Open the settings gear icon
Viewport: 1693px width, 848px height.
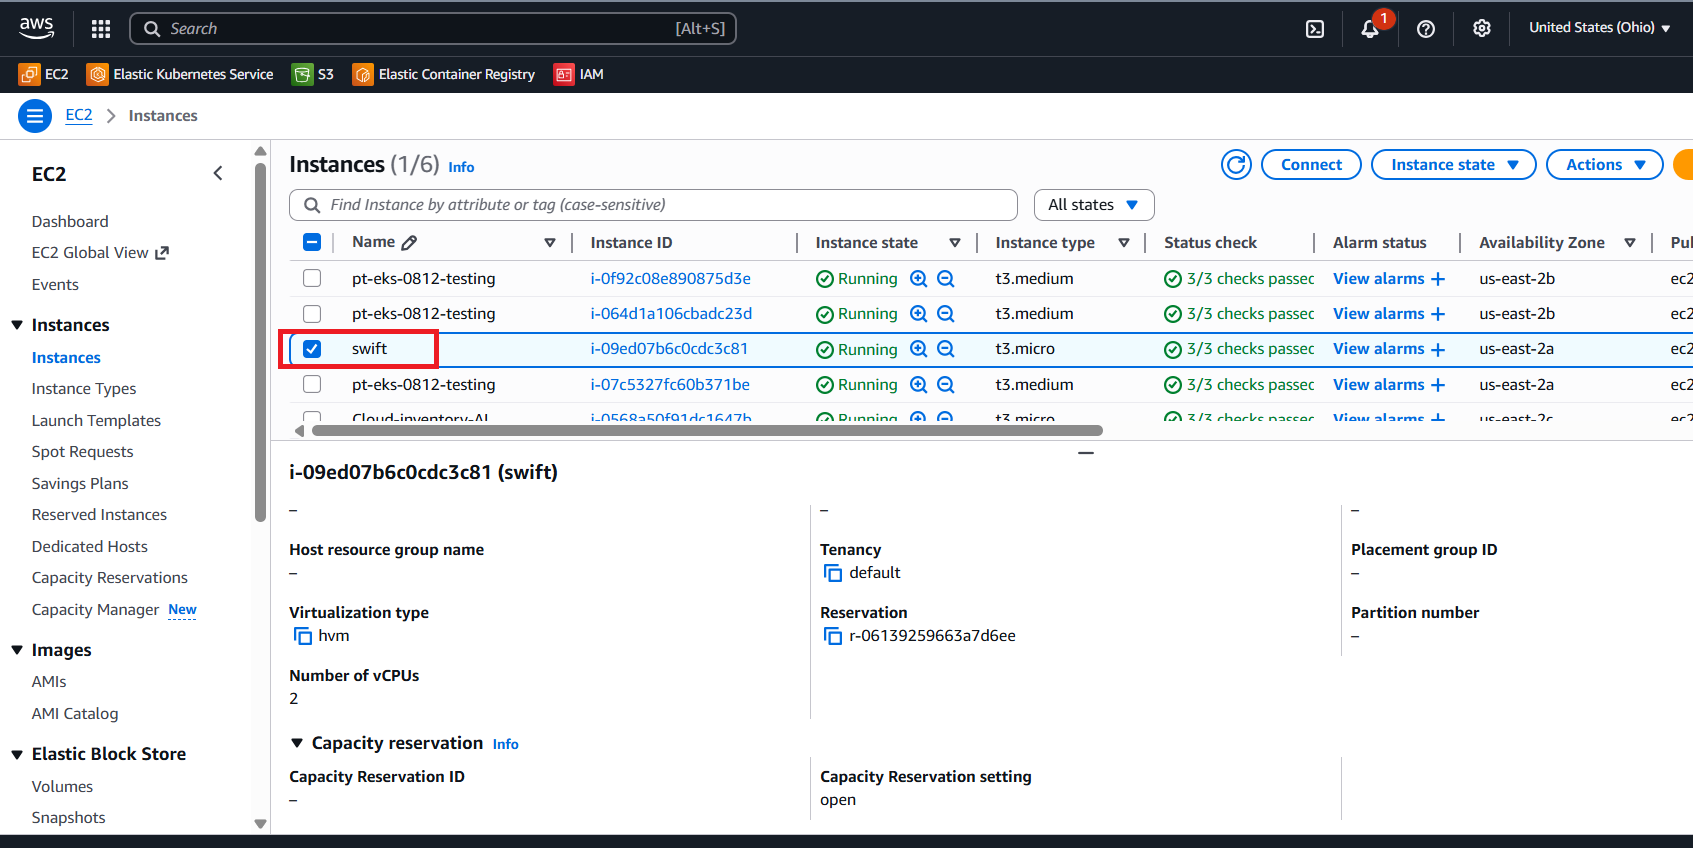[1482, 29]
